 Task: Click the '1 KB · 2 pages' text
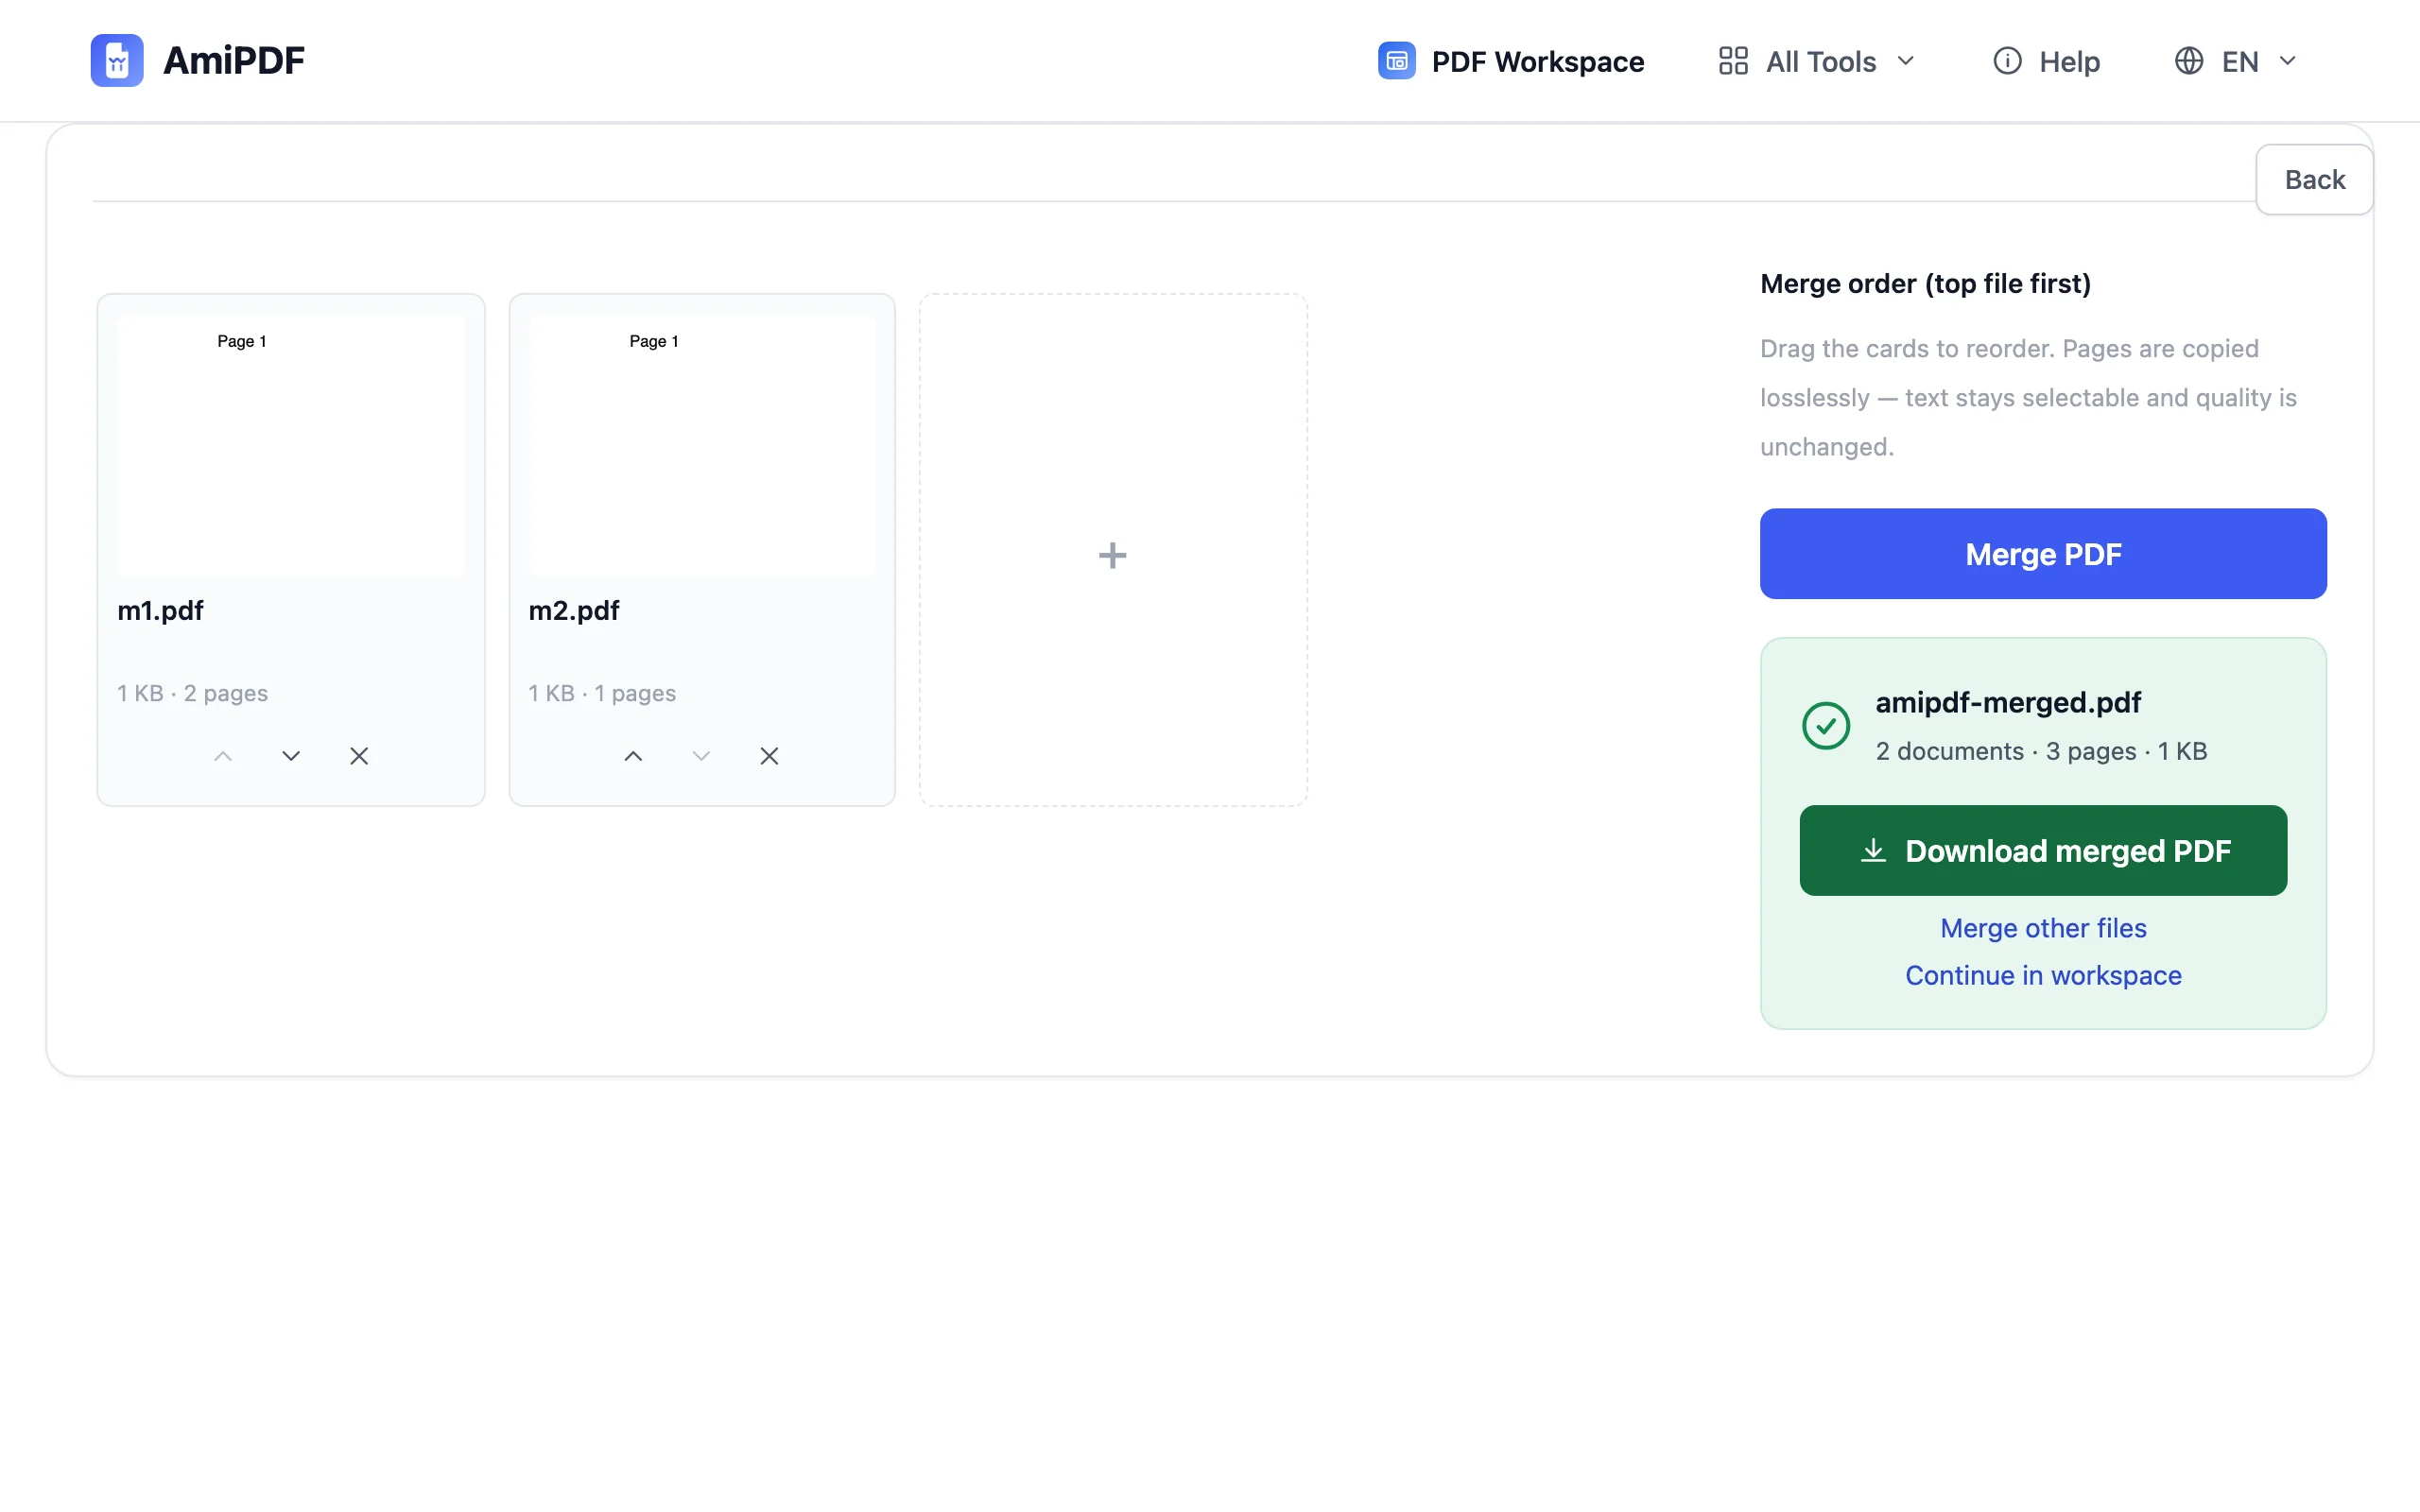coord(192,693)
